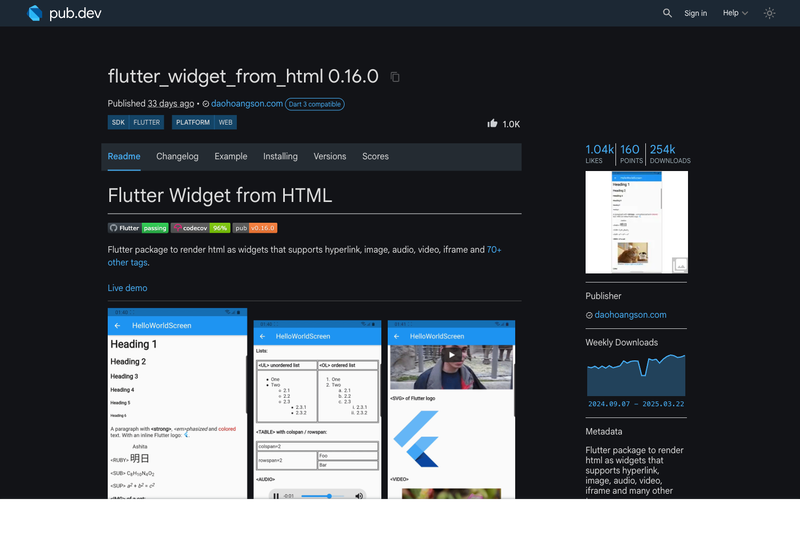Click the audio volume speaker icon

point(359,496)
